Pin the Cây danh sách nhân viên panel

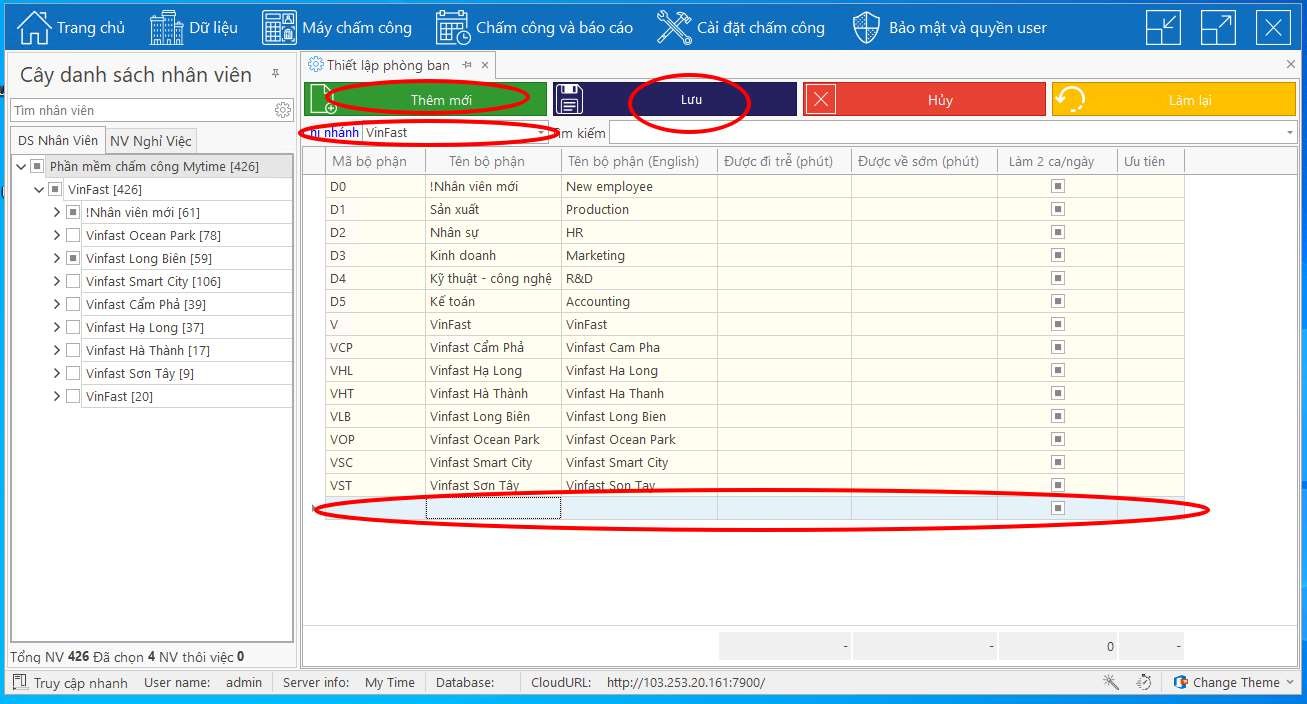[x=275, y=75]
